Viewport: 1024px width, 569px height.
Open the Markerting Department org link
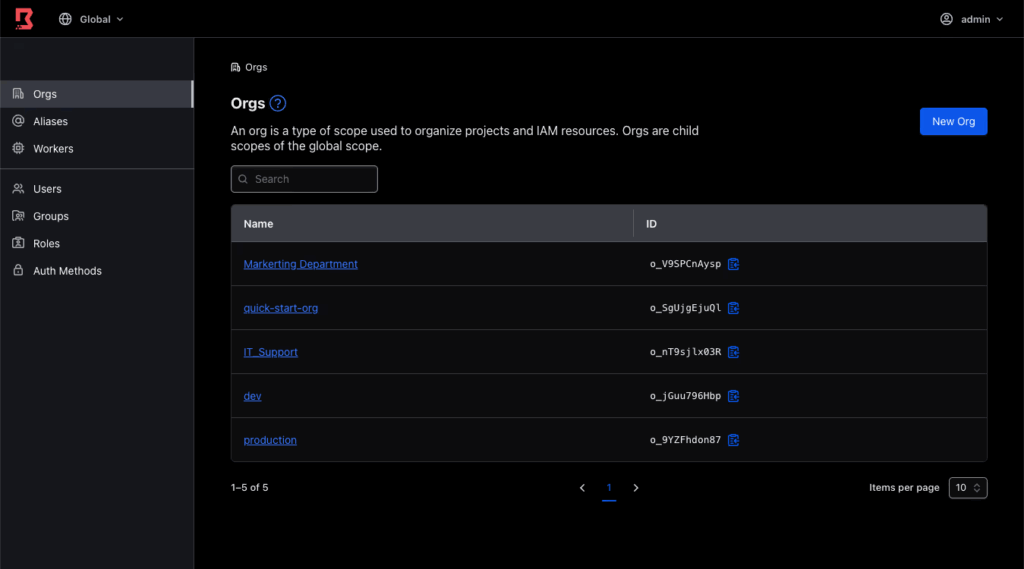pyautogui.click(x=300, y=264)
